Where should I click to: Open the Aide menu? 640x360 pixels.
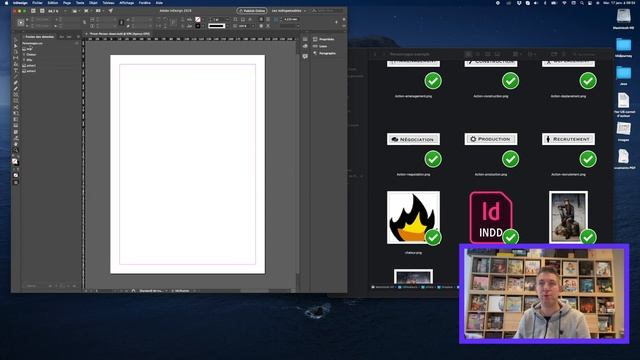click(x=159, y=3)
